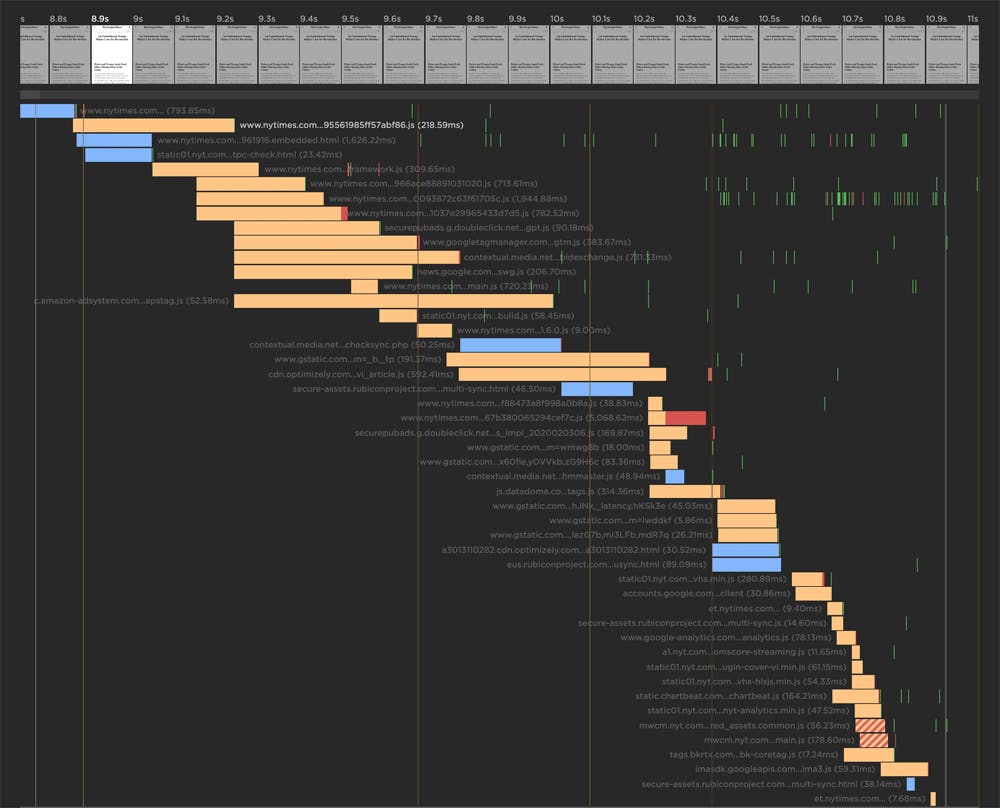
Task: Click the blue 961916.embedded.html request bar
Action: coord(115,141)
